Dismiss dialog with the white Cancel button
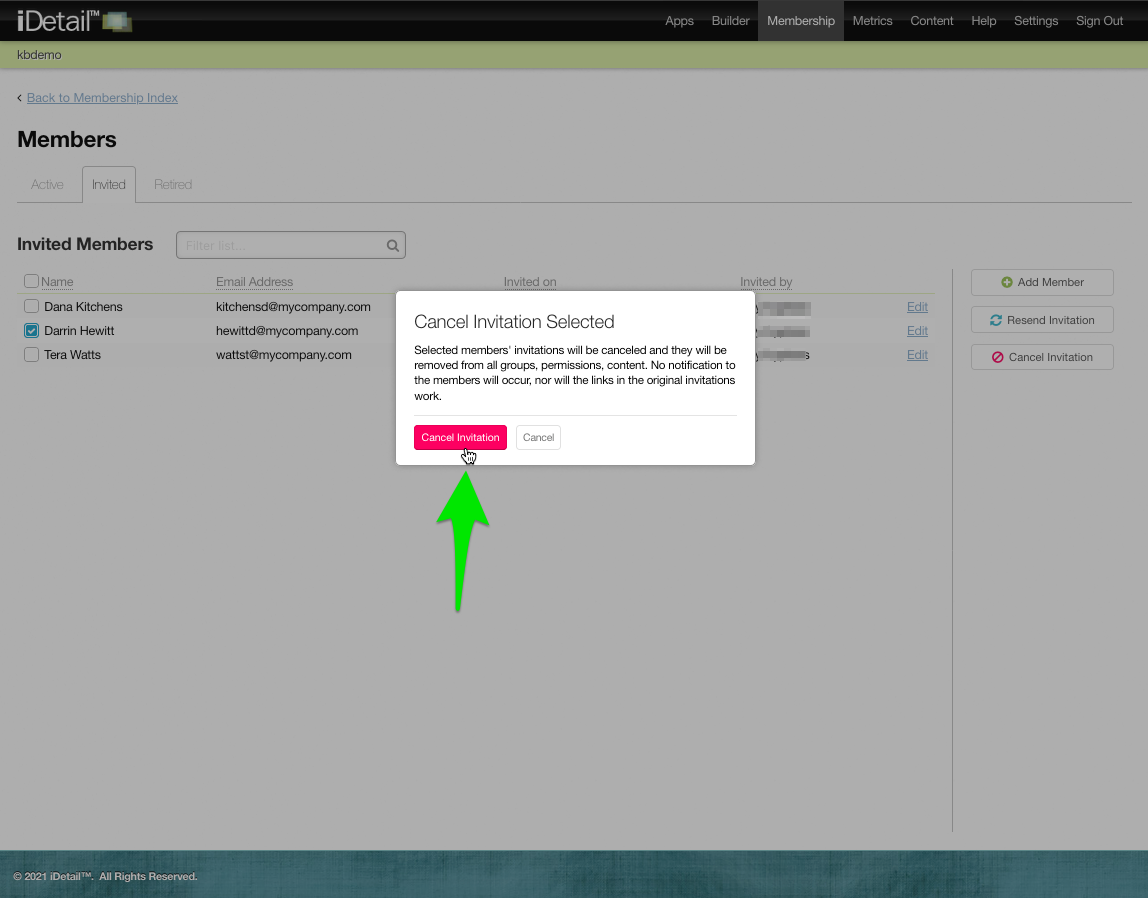1148x898 pixels. coord(538,438)
